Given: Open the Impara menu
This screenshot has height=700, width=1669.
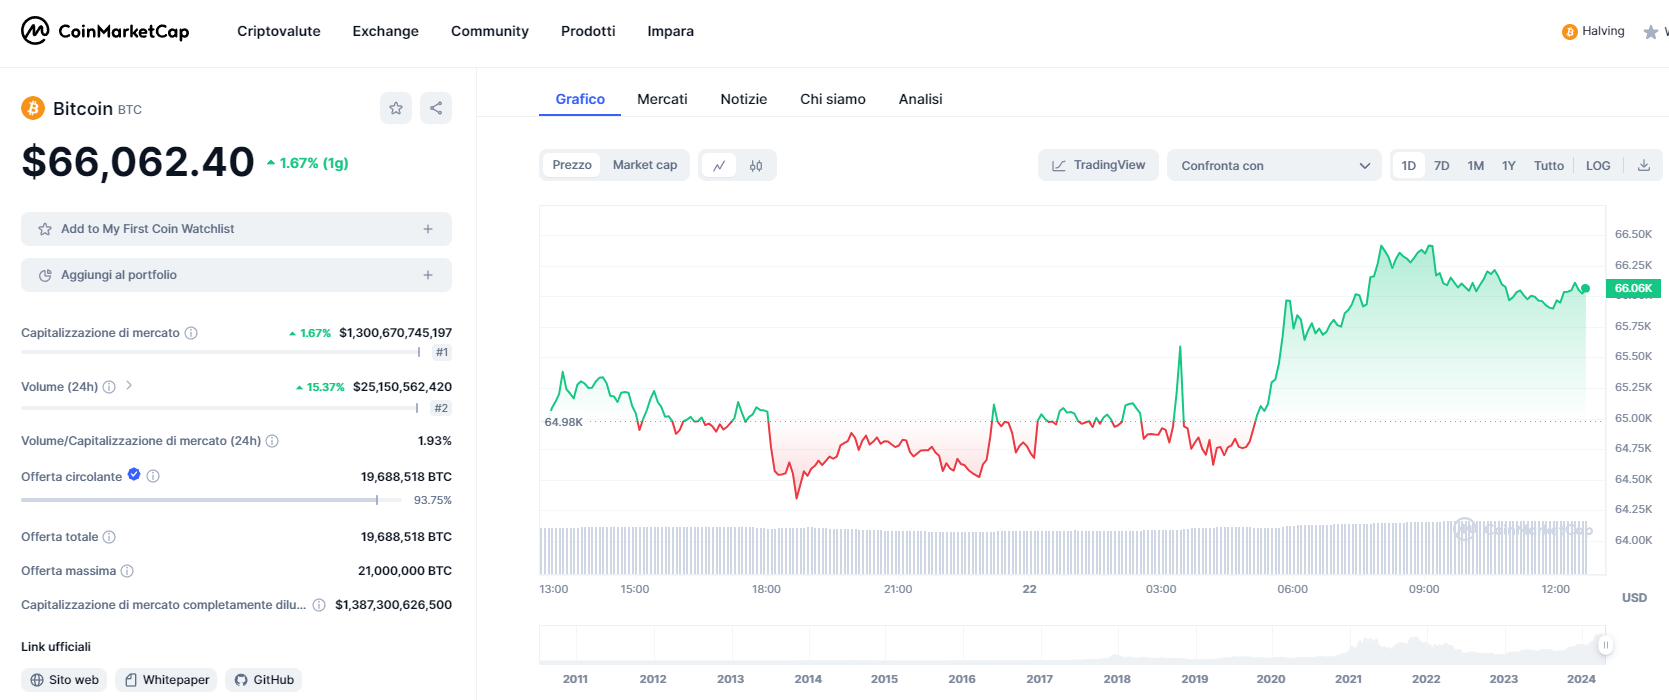Looking at the screenshot, I should (671, 31).
